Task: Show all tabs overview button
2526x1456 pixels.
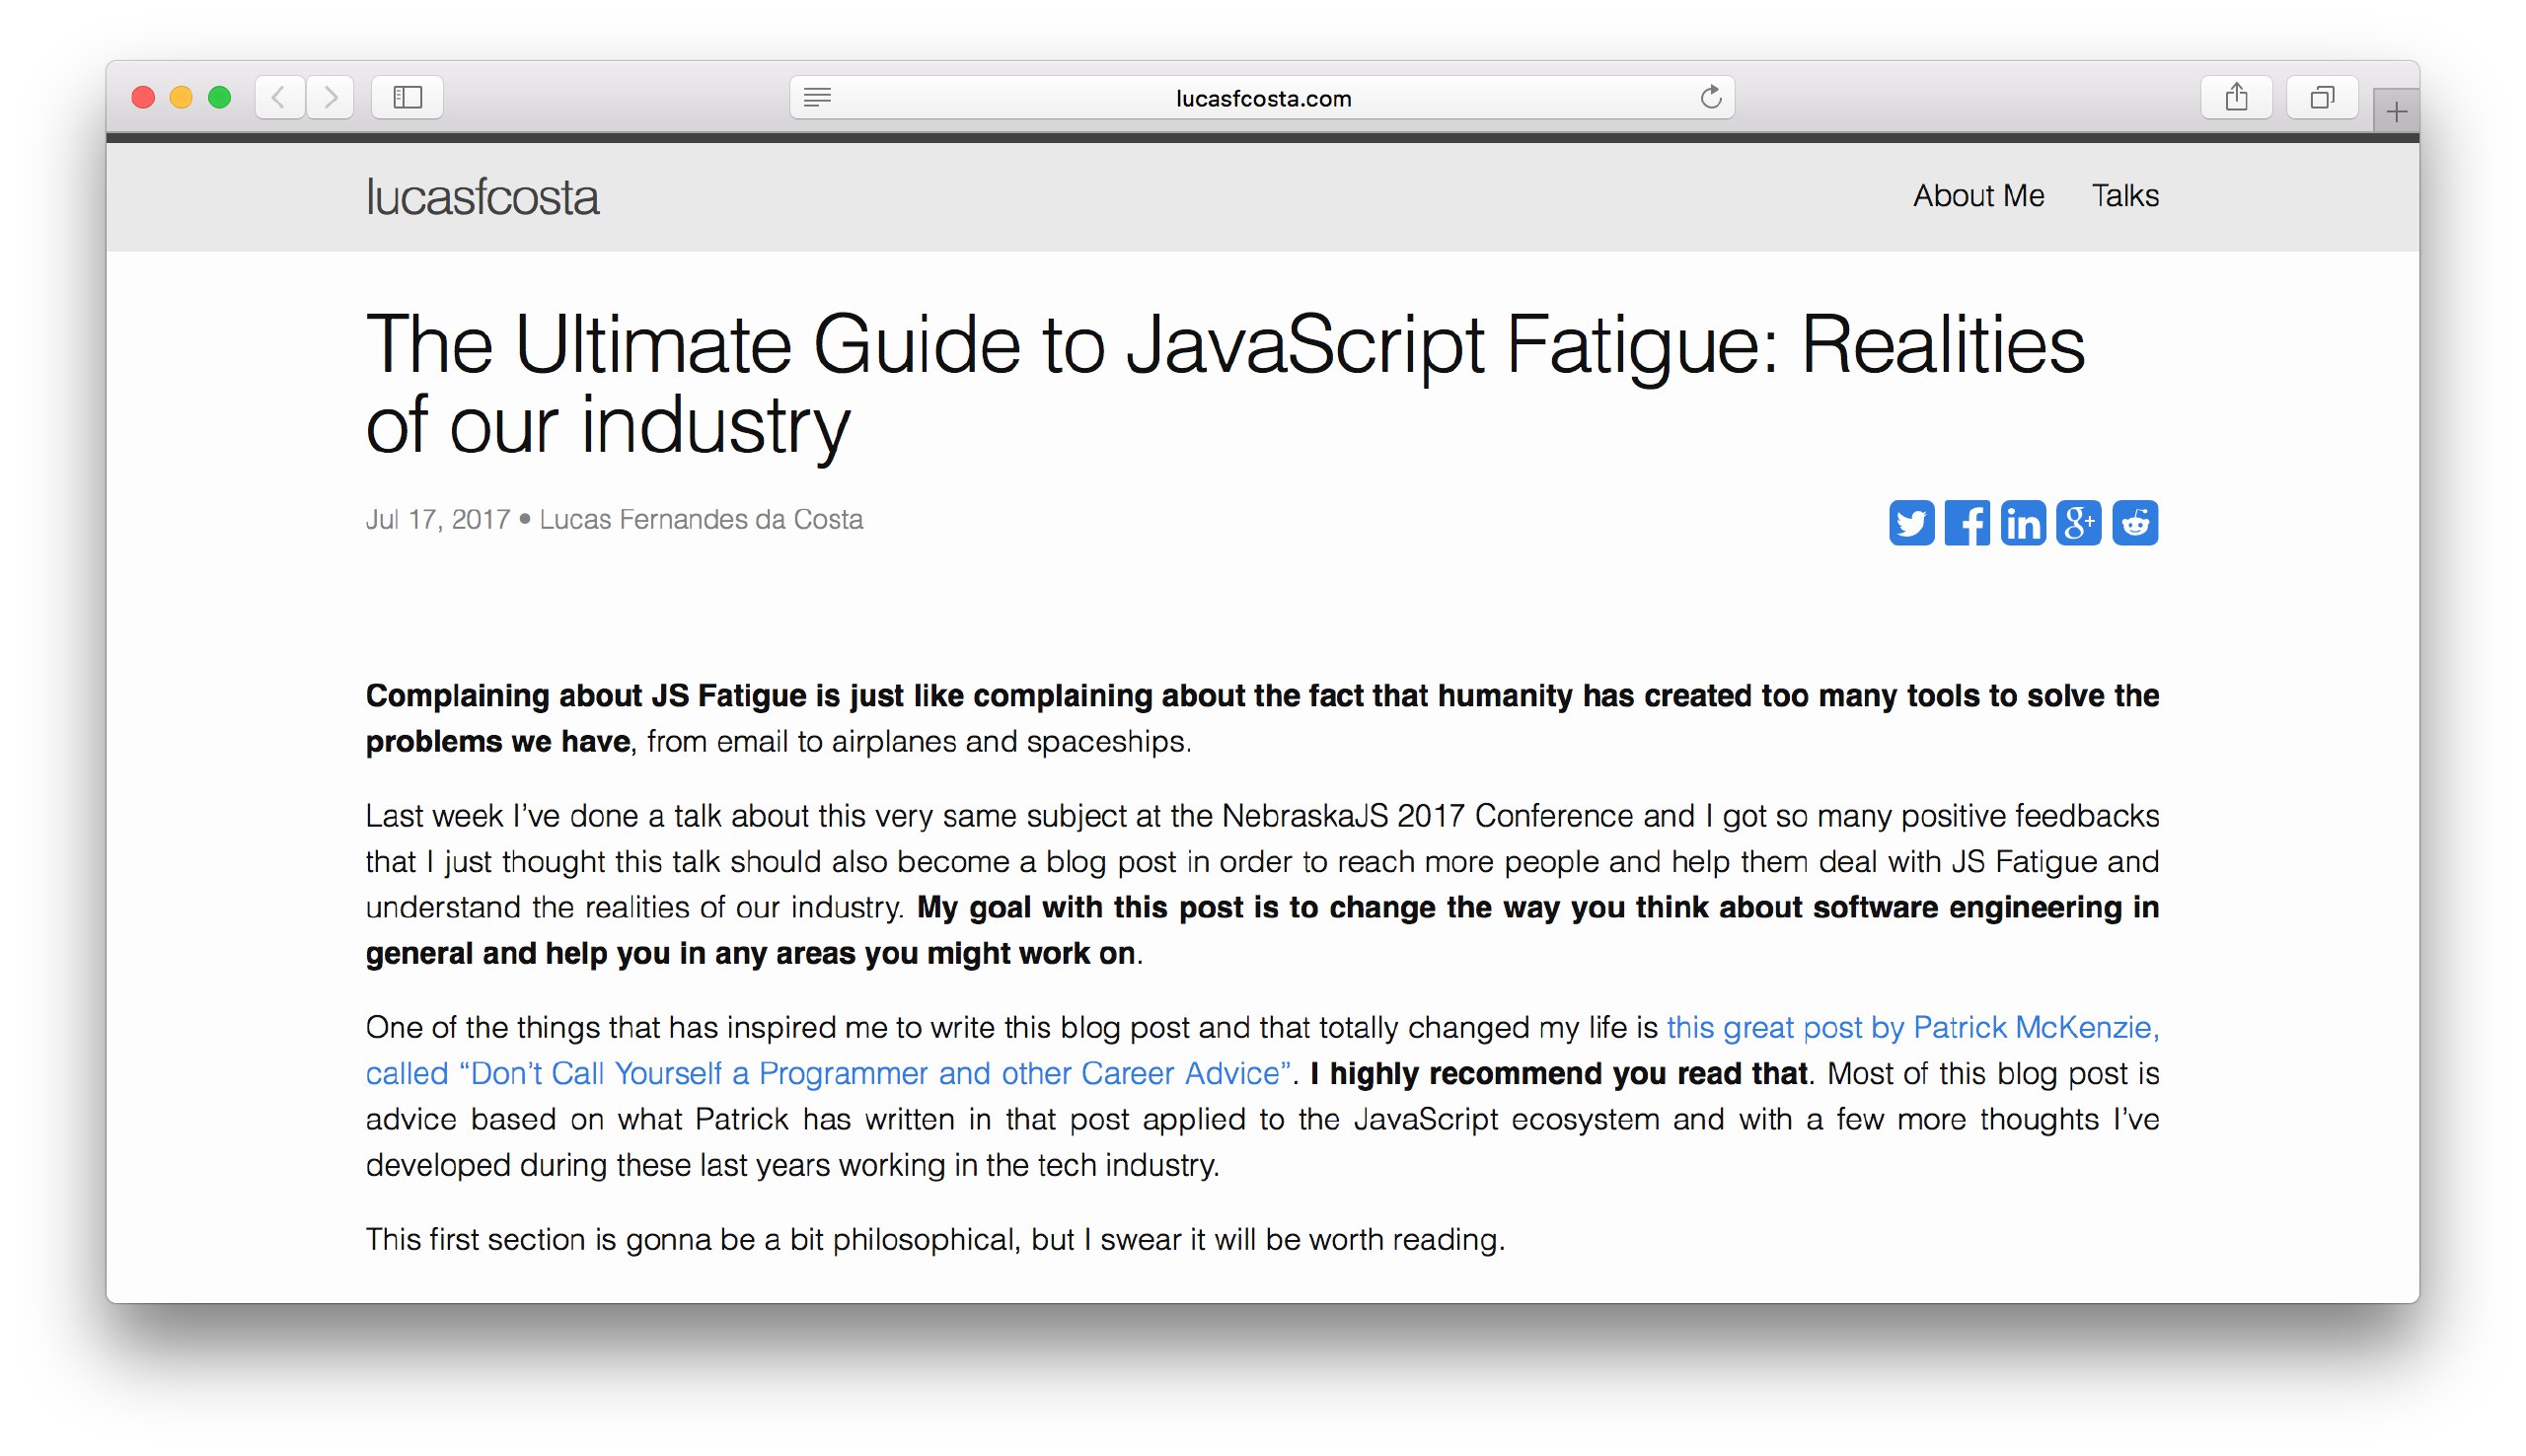Action: [2322, 97]
